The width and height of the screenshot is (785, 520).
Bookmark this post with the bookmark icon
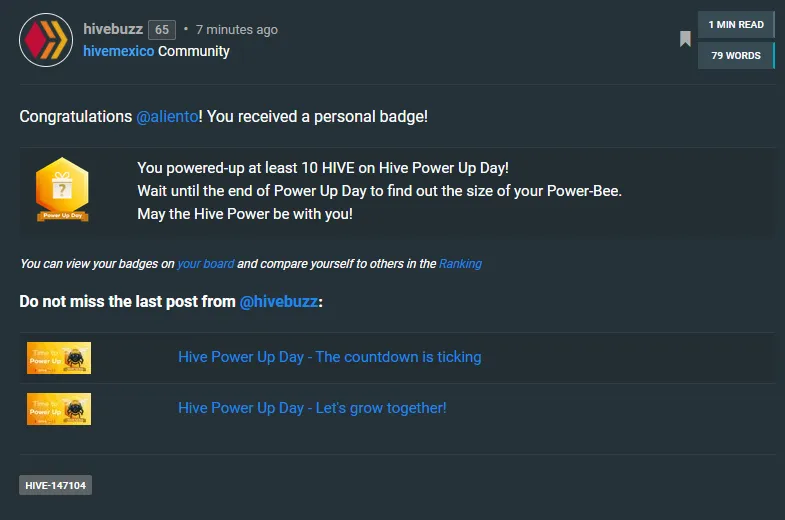point(685,39)
